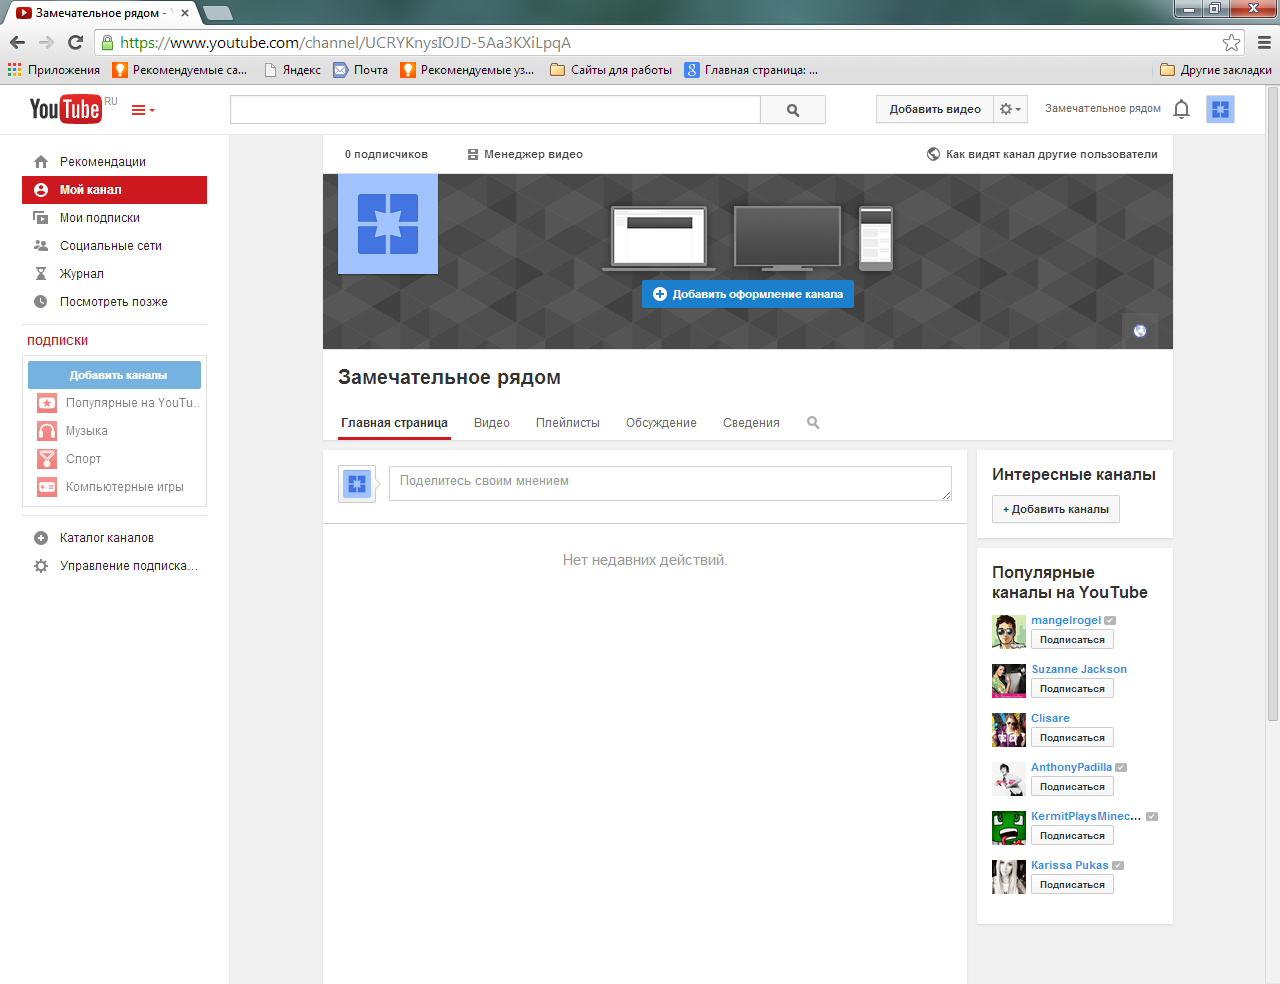The height and width of the screenshot is (984, 1280).
Task: Subscribe to KermitPlaysMinecraft
Action: pyautogui.click(x=1072, y=836)
